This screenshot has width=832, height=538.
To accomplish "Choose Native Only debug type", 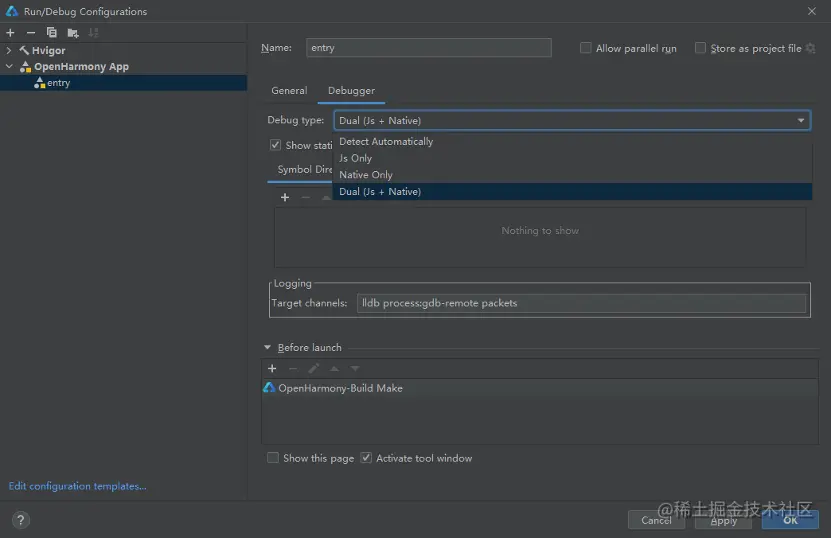I will 572,175.
